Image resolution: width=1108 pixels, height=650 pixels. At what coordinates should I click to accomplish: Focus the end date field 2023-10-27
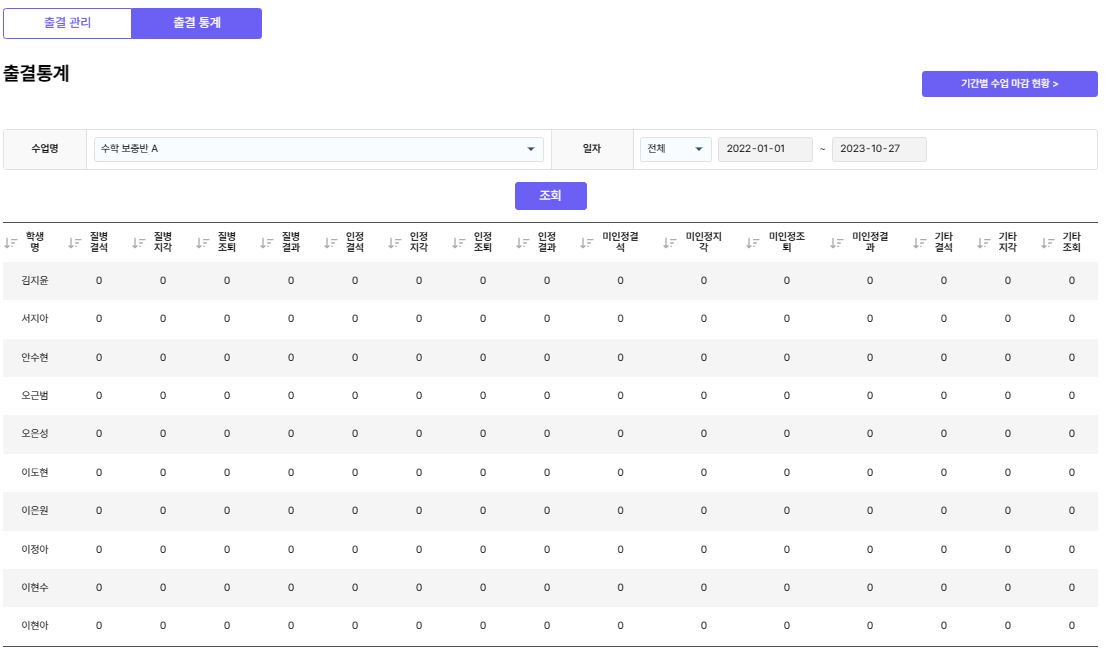[879, 149]
